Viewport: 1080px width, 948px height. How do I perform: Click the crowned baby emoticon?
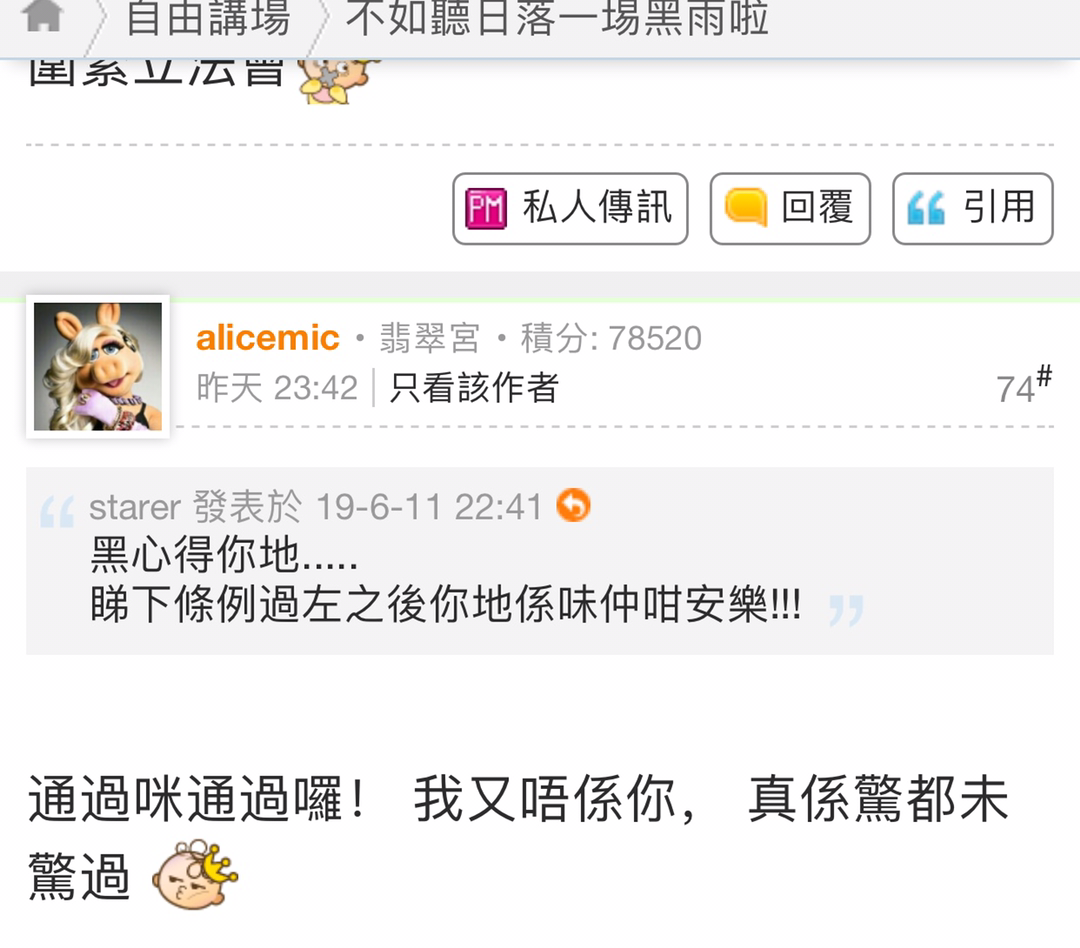195,874
